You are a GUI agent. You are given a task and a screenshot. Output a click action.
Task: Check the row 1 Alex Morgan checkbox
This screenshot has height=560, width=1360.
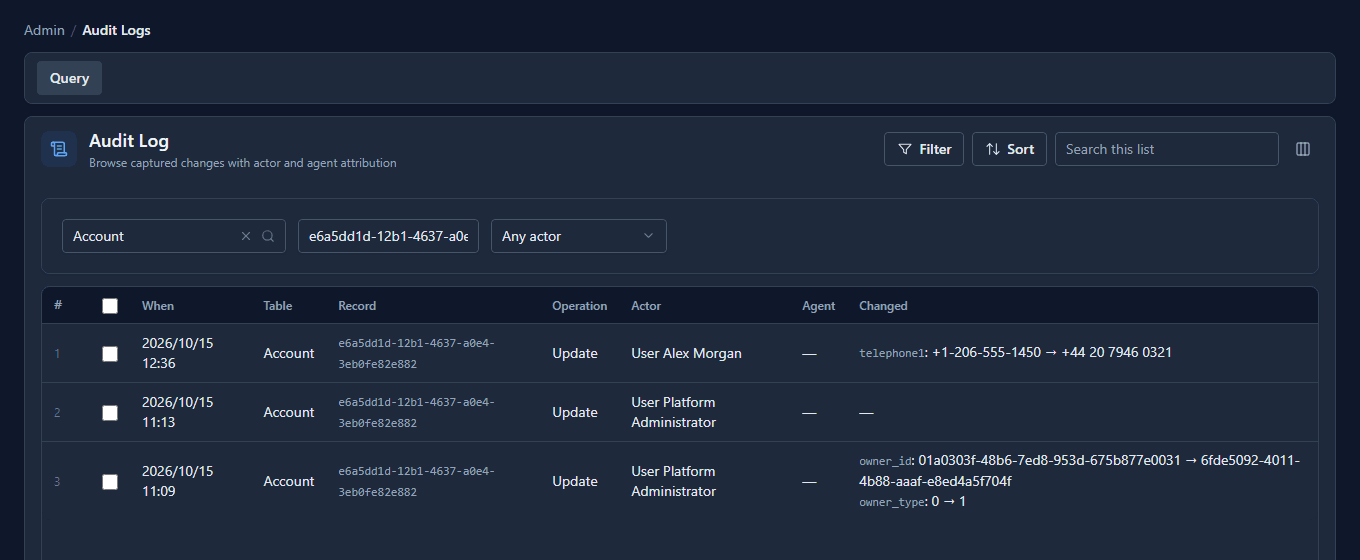(x=110, y=353)
